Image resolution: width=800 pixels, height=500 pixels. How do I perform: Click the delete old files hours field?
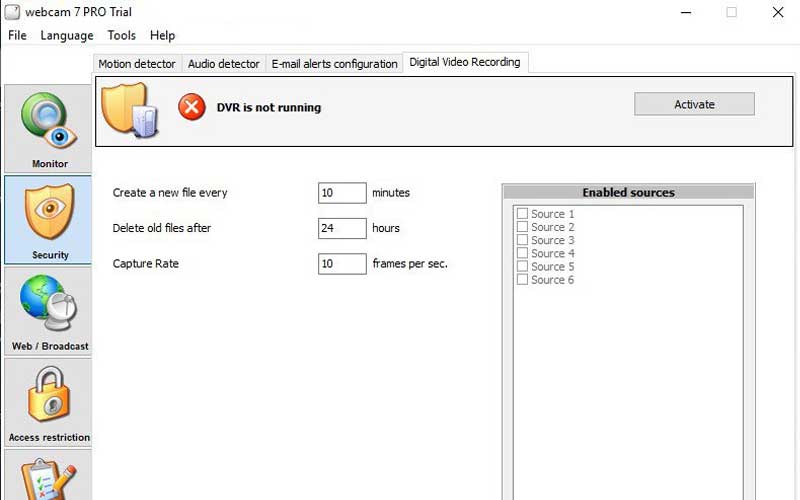click(342, 228)
